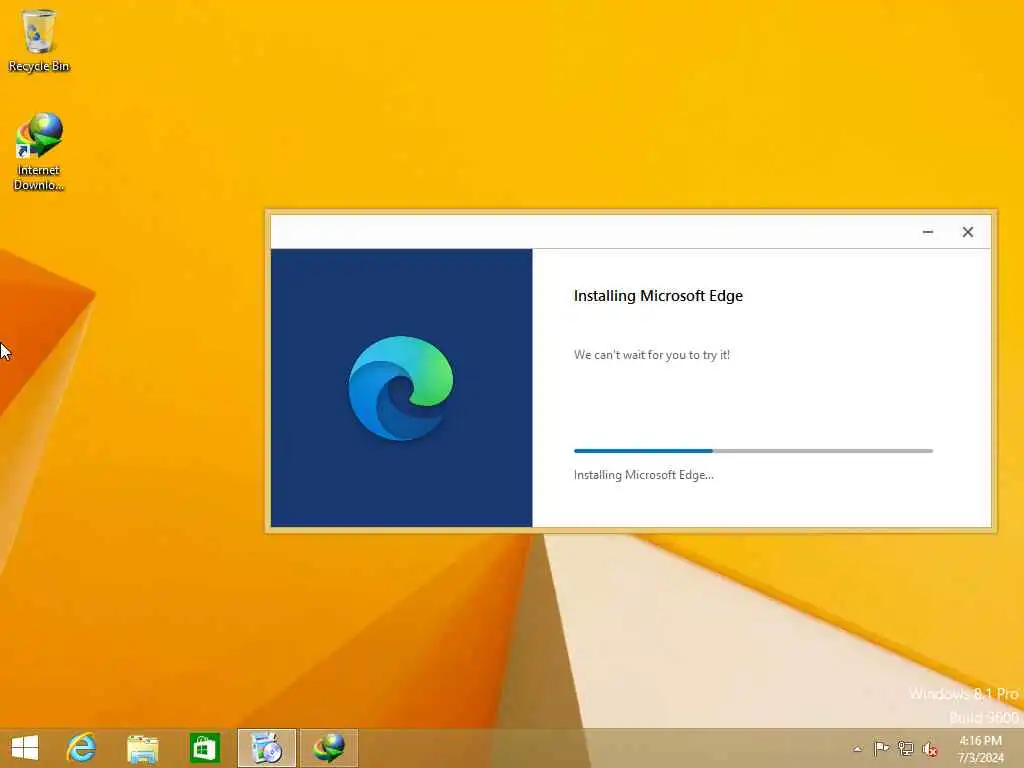Open the Action Center flag icon
Image resolution: width=1024 pixels, height=768 pixels.
881,748
